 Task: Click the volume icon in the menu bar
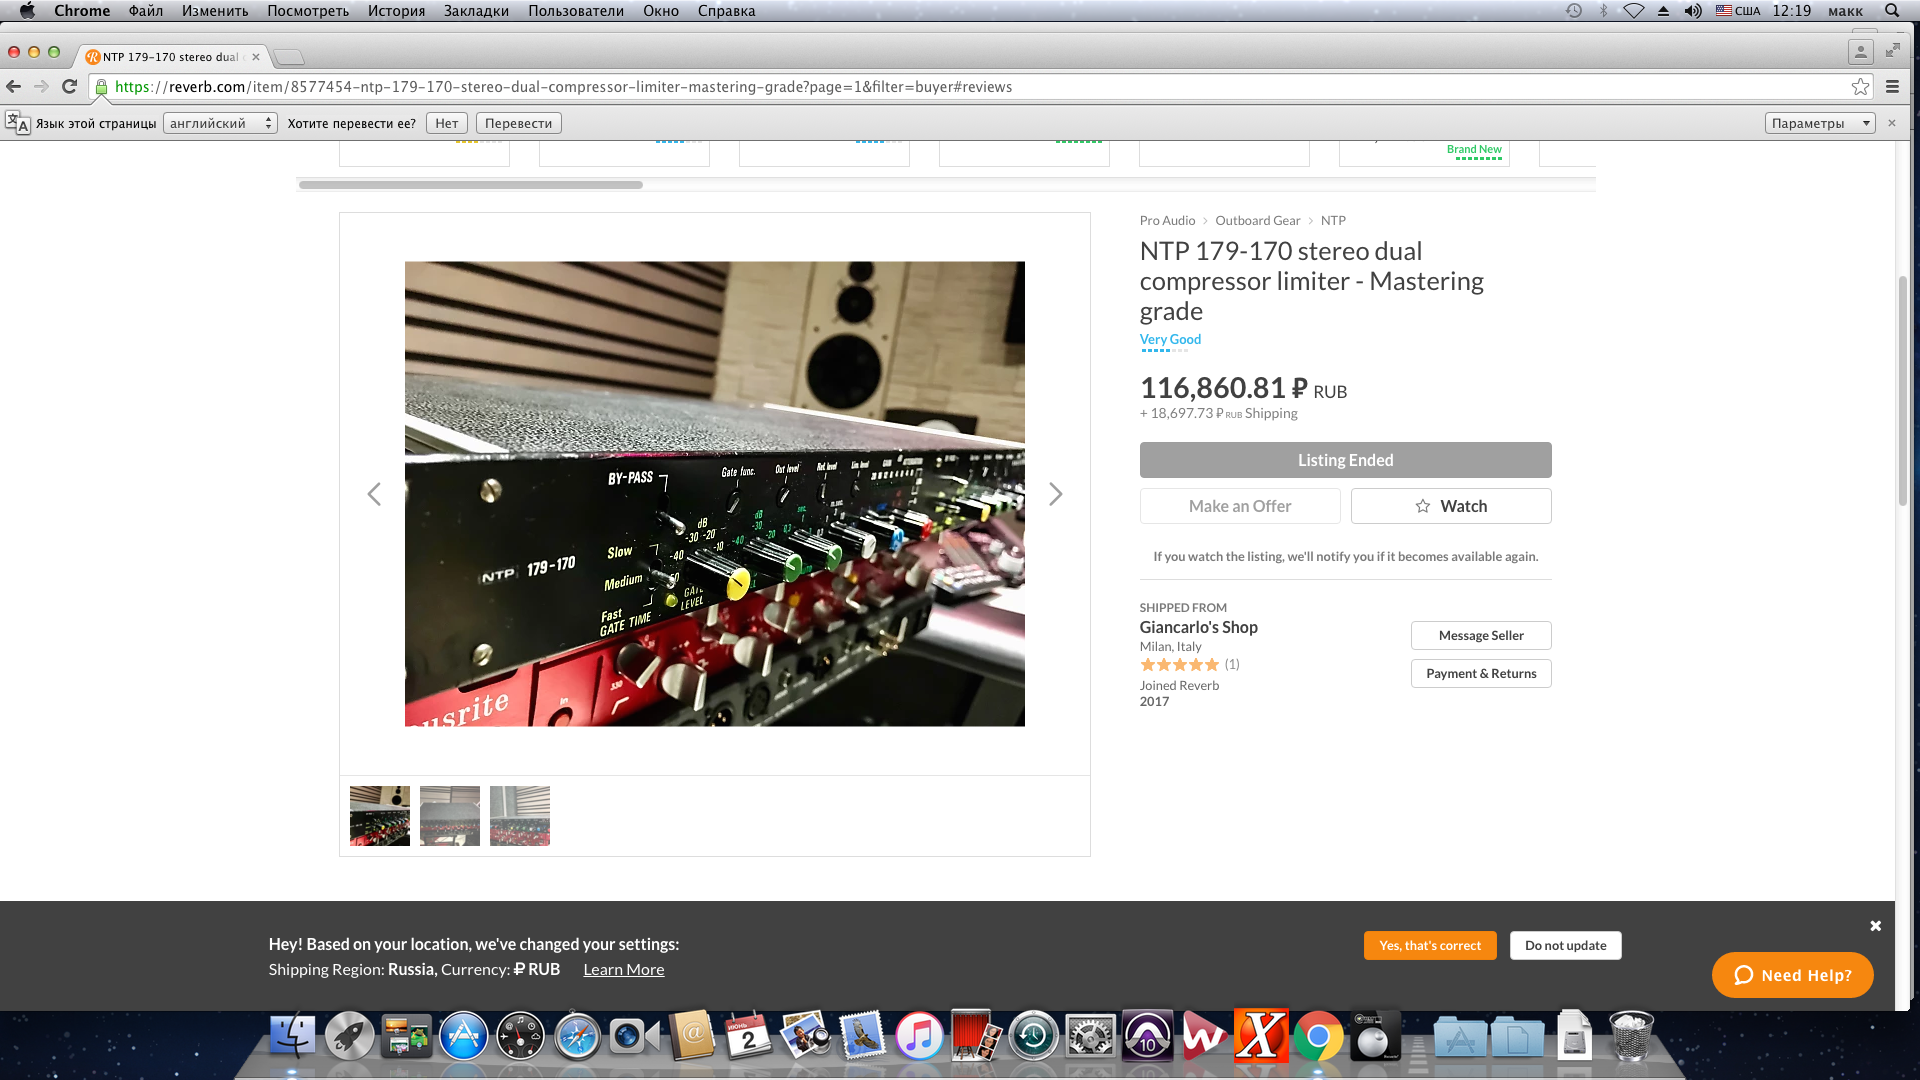(1693, 11)
